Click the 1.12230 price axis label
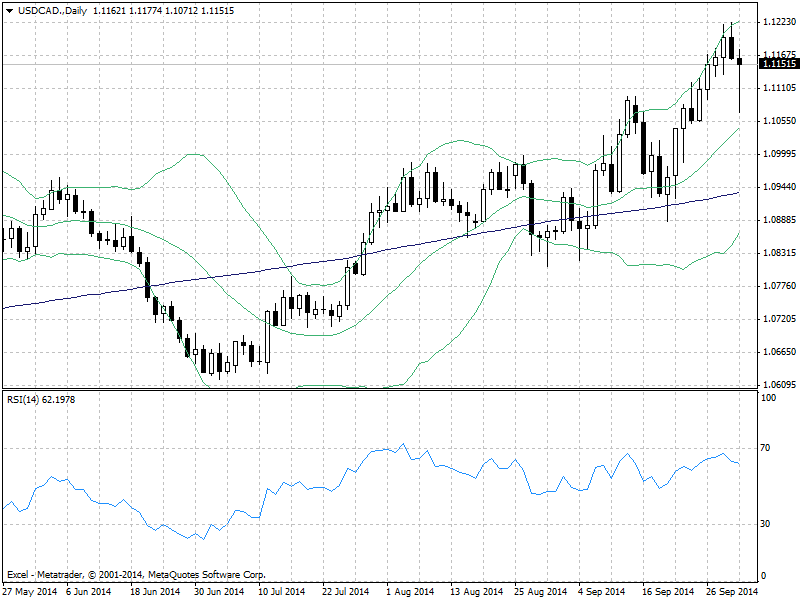Viewport: 800px width, 600px height. click(x=779, y=21)
